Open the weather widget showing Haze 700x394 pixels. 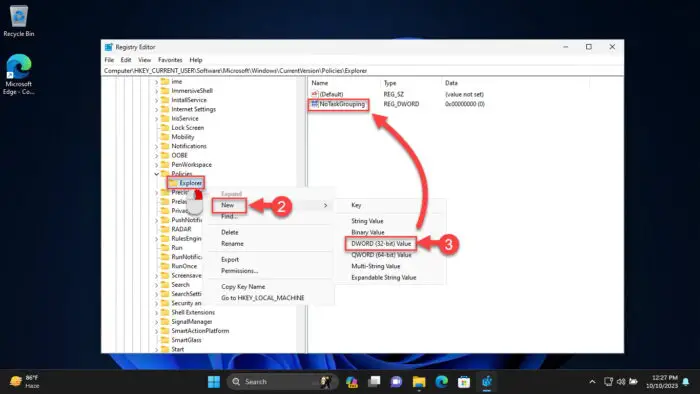tap(25, 382)
